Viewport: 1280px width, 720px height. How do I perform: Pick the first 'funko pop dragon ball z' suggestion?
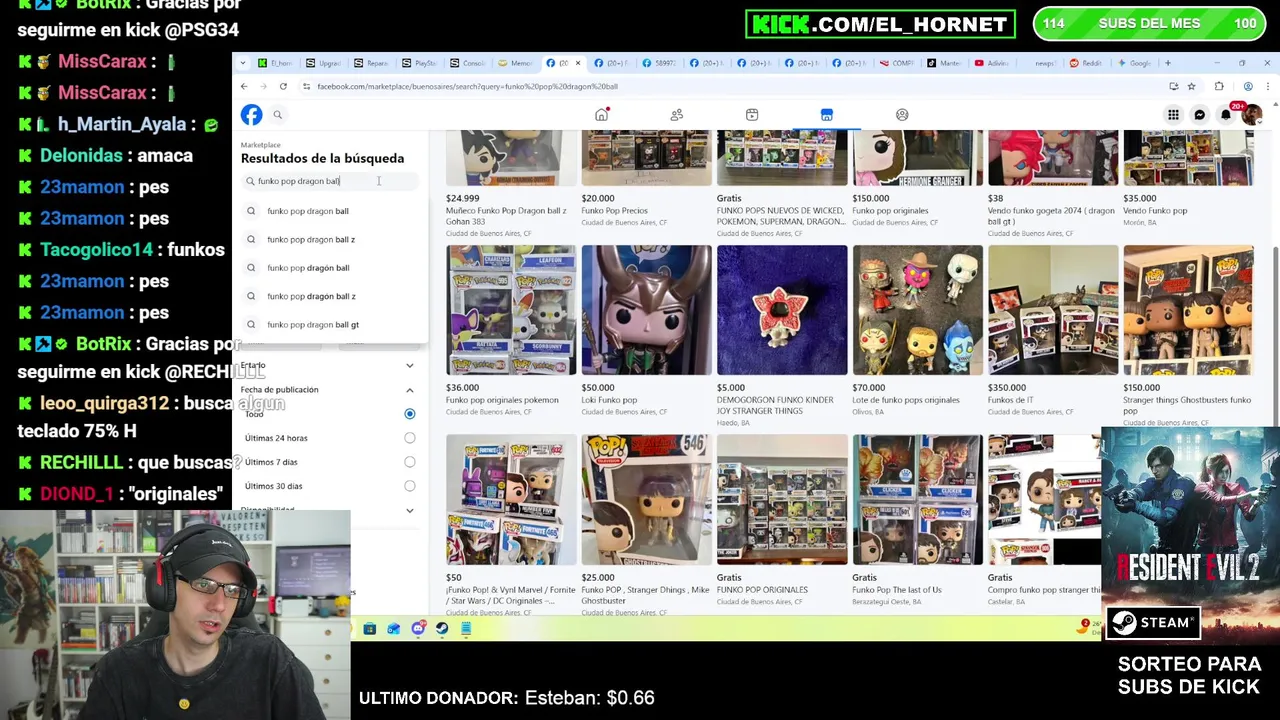click(x=330, y=240)
